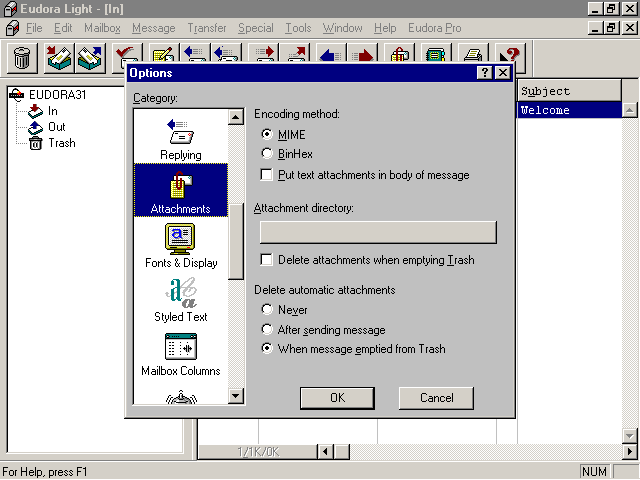Click the Reply toolbar icon
The width and height of the screenshot is (640, 480).
(x=194, y=54)
